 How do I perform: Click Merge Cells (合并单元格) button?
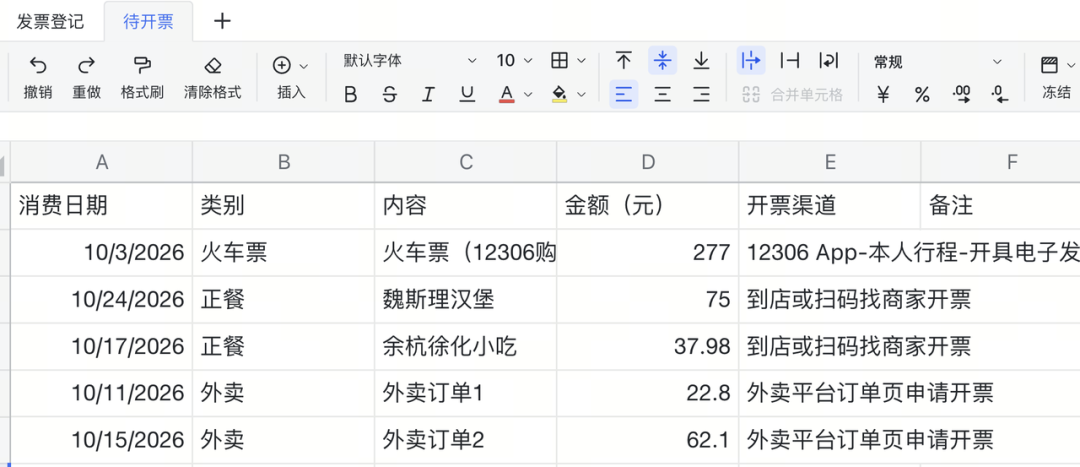point(792,94)
